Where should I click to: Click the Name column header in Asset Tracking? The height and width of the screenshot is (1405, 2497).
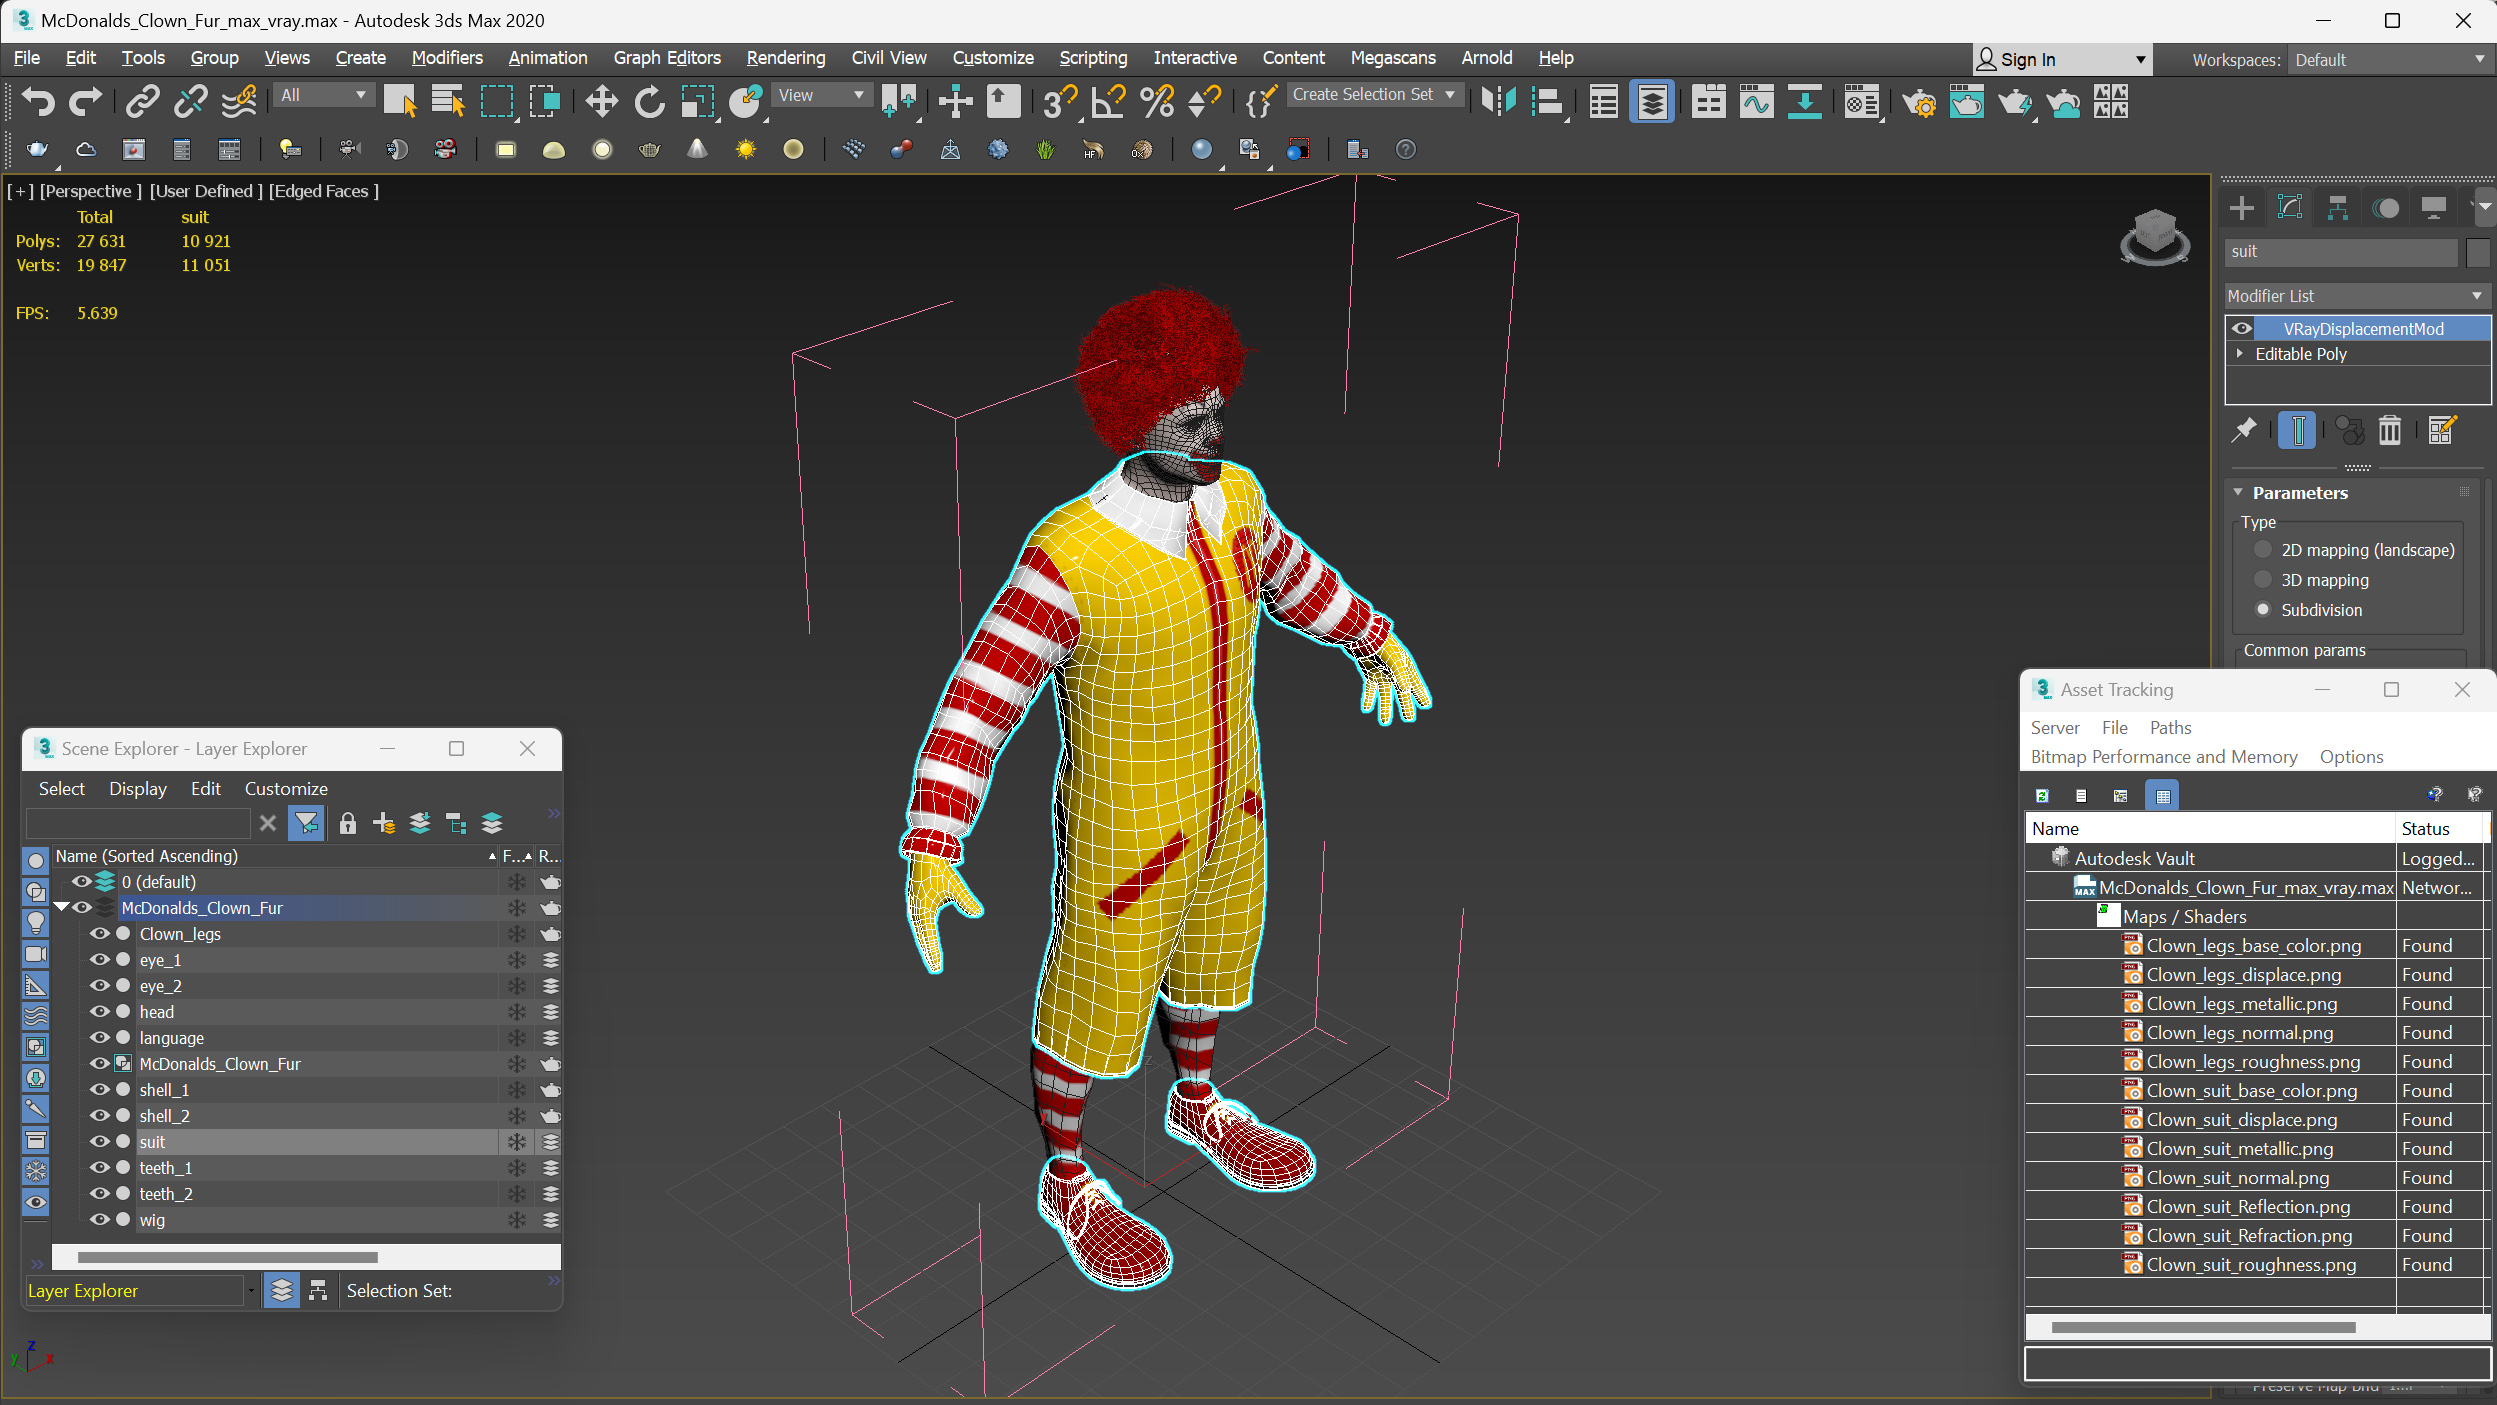point(2210,829)
